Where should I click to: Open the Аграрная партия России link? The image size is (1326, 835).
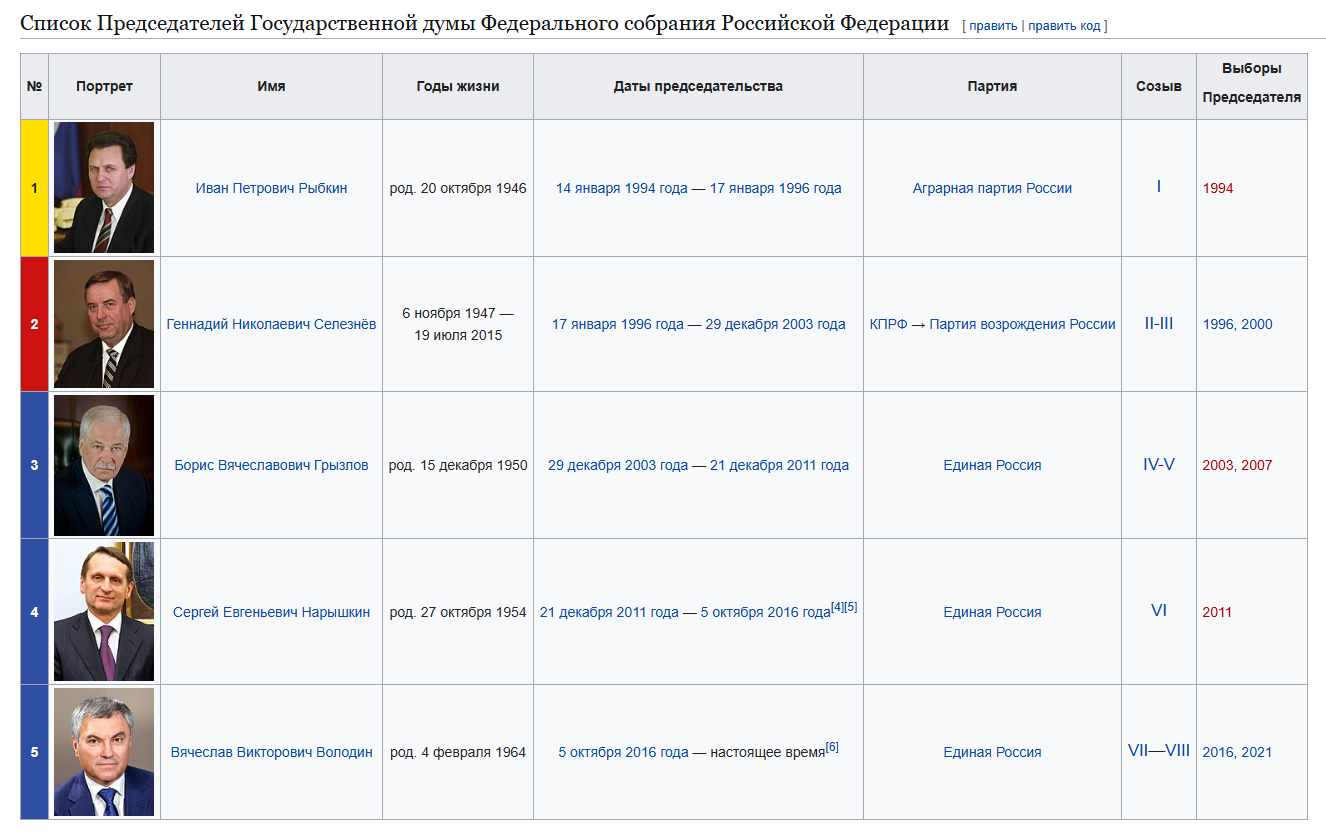tap(992, 188)
